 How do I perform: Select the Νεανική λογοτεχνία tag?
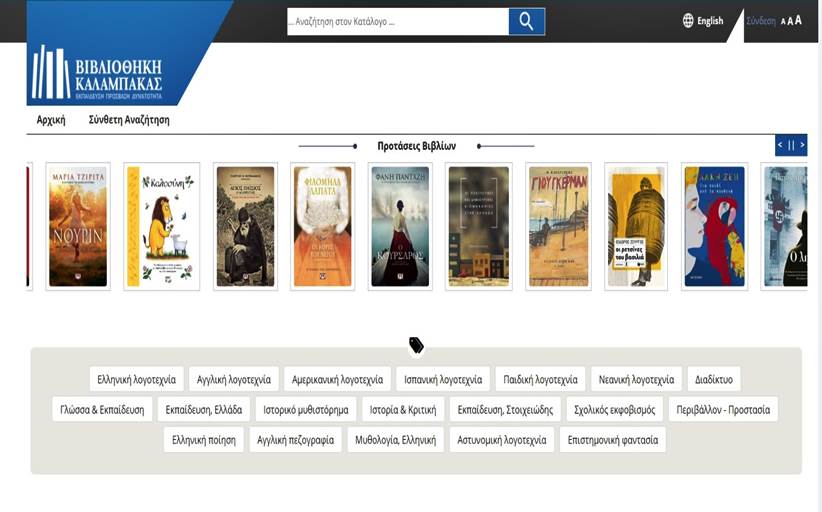click(x=636, y=379)
